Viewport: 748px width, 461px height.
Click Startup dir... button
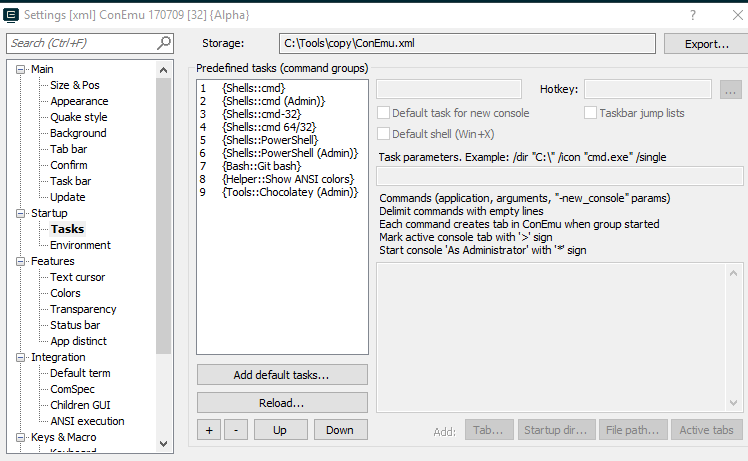(x=556, y=430)
